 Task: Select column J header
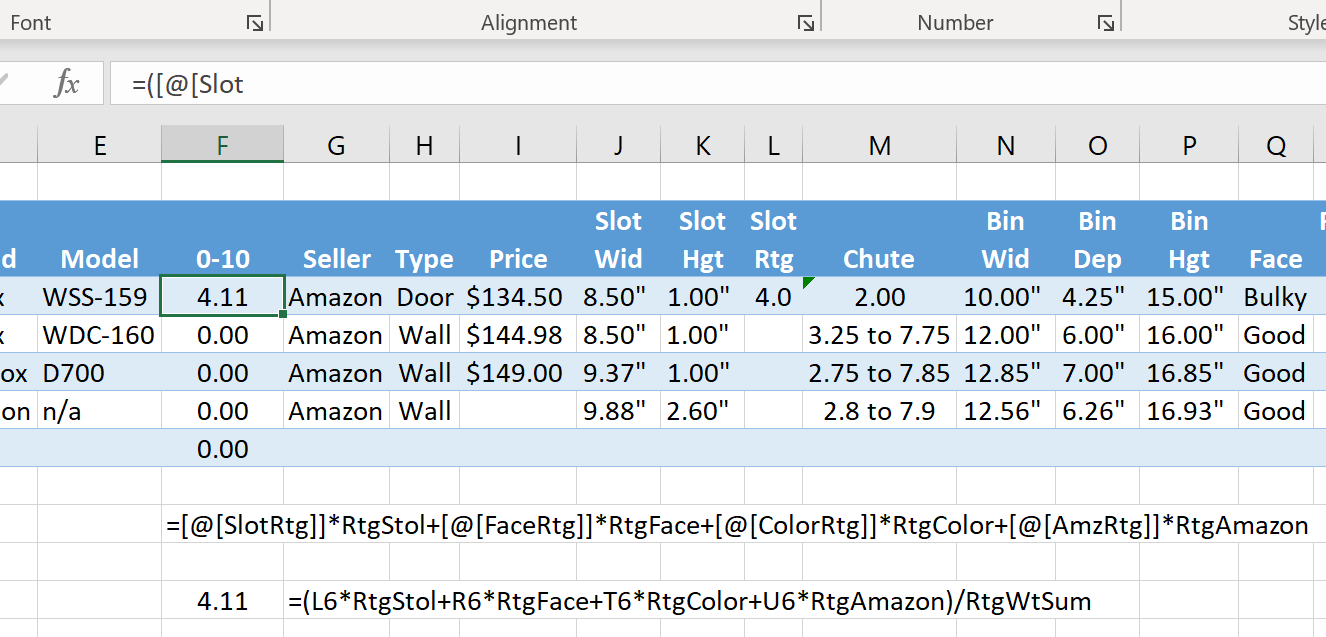618,146
